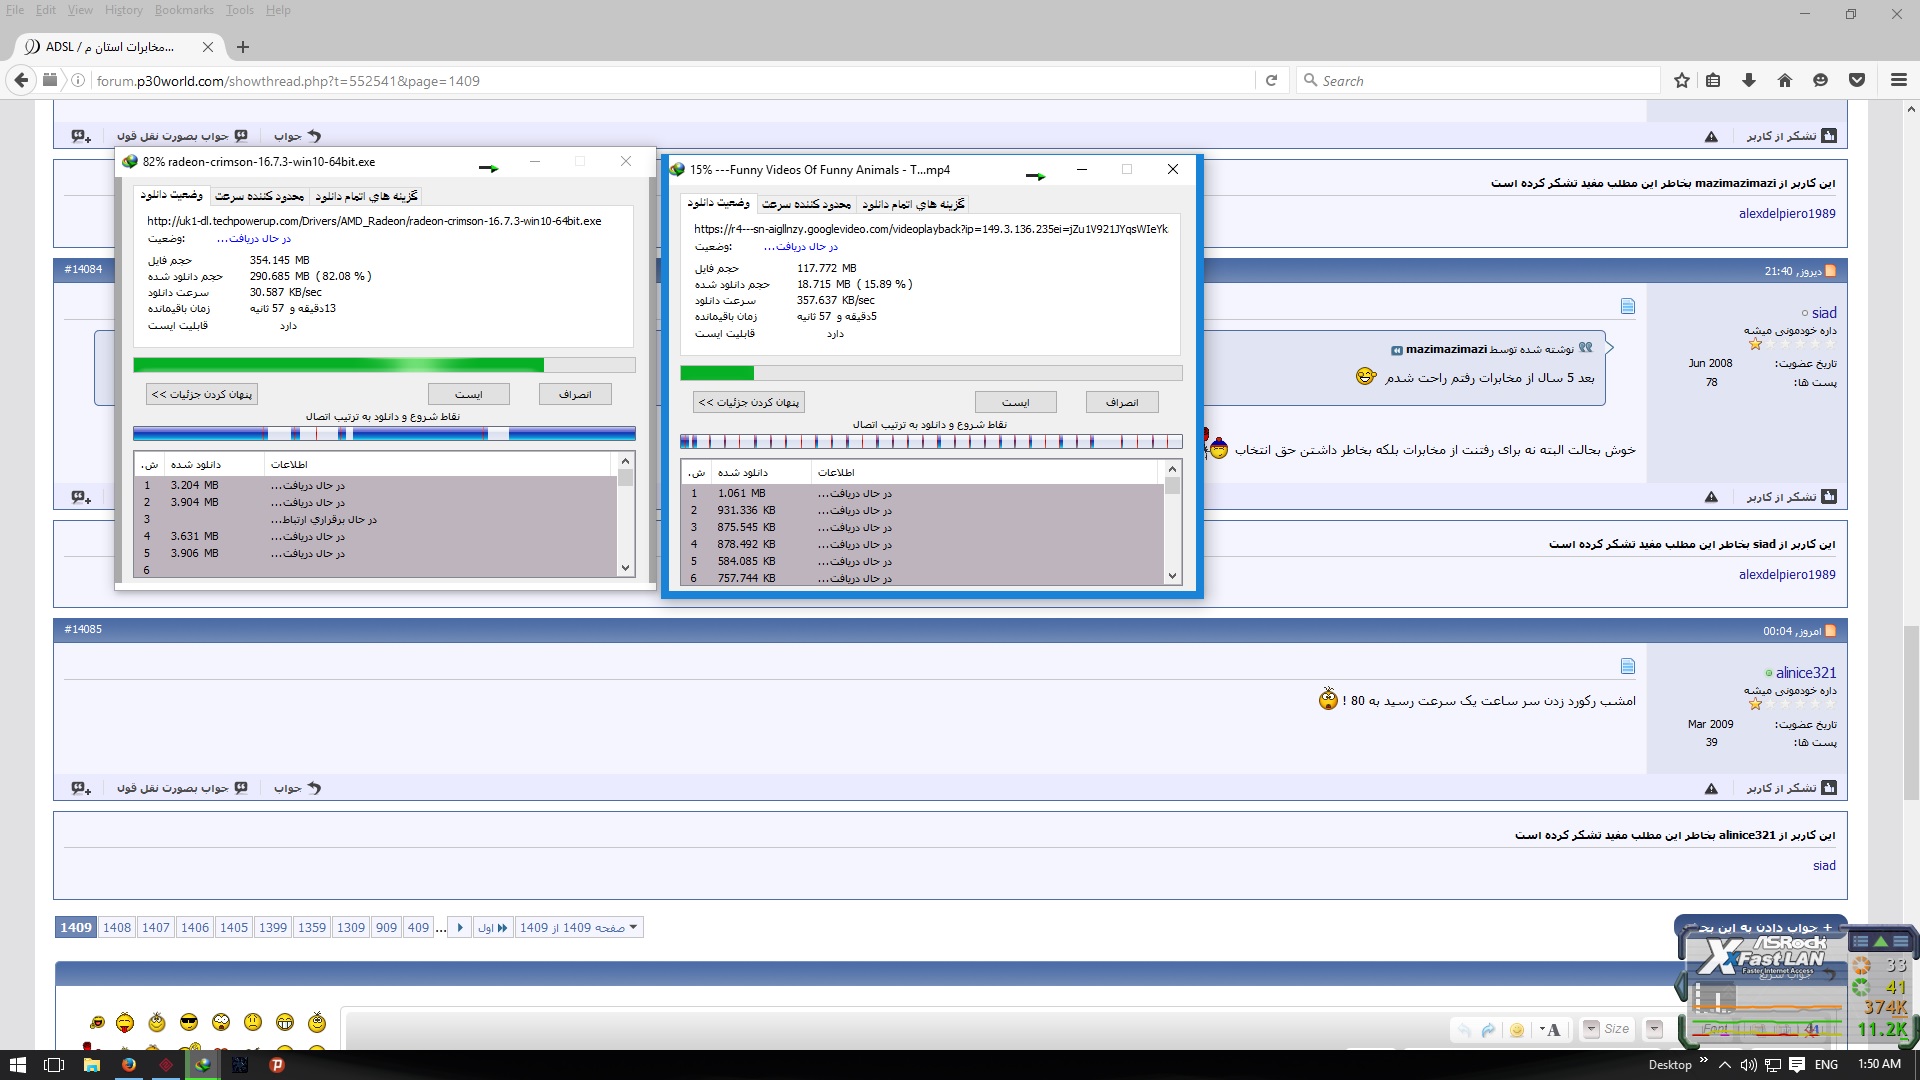Viewport: 1920px width, 1080px height.
Task: Go back with Firefox back arrow
Action: pos(20,80)
